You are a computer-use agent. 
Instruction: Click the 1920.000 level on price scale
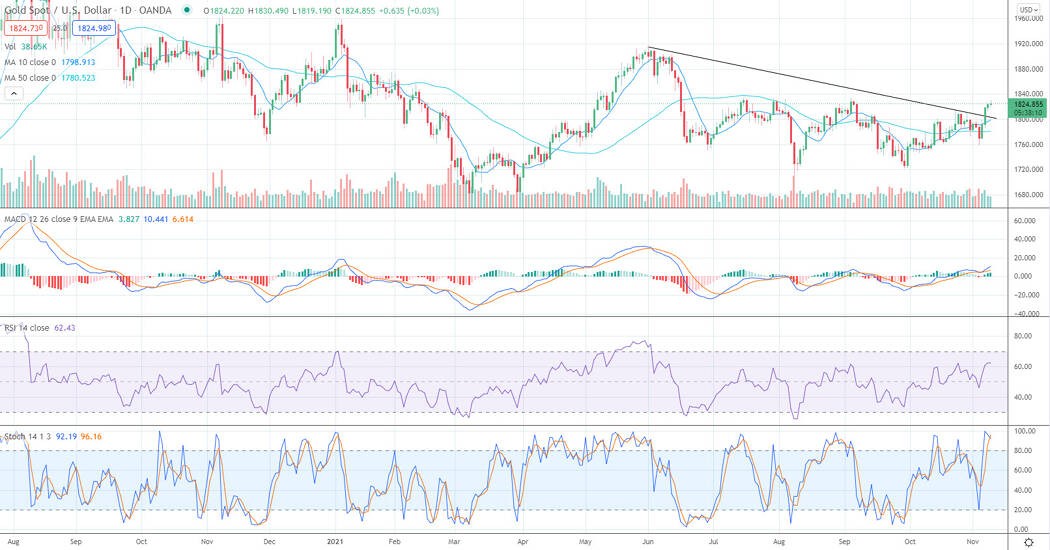(x=1029, y=44)
